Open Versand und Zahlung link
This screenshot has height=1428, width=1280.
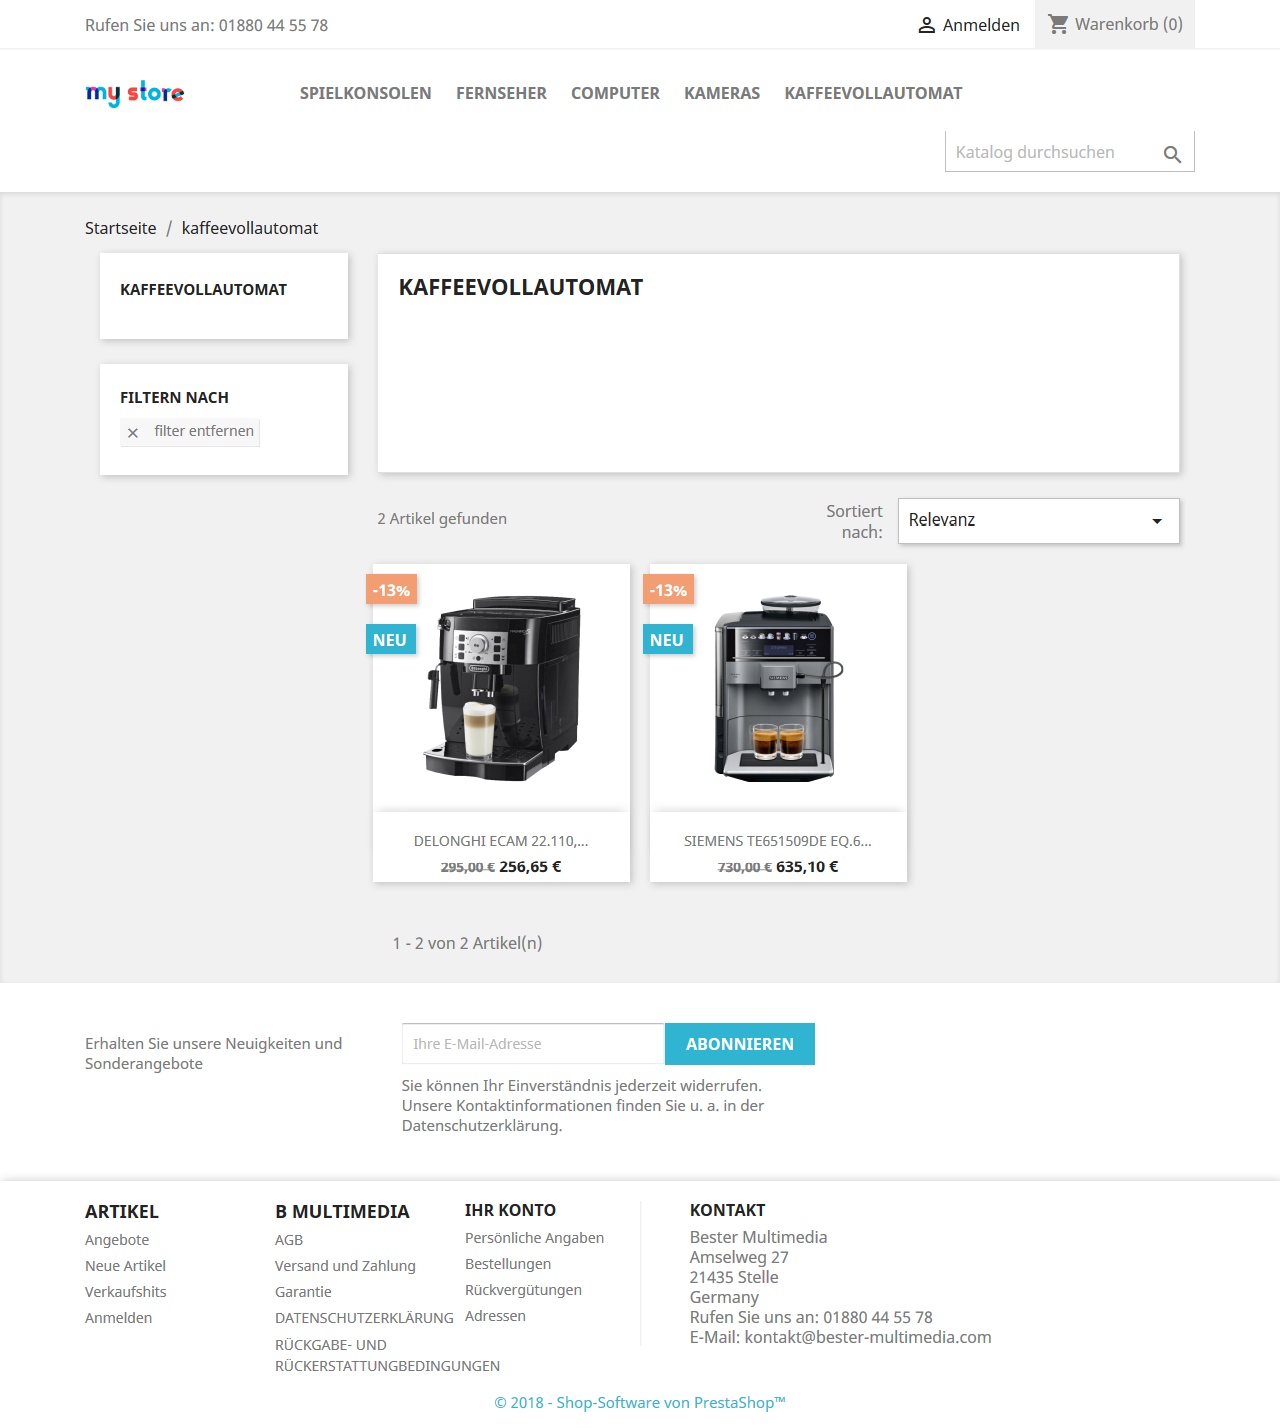pos(345,1266)
